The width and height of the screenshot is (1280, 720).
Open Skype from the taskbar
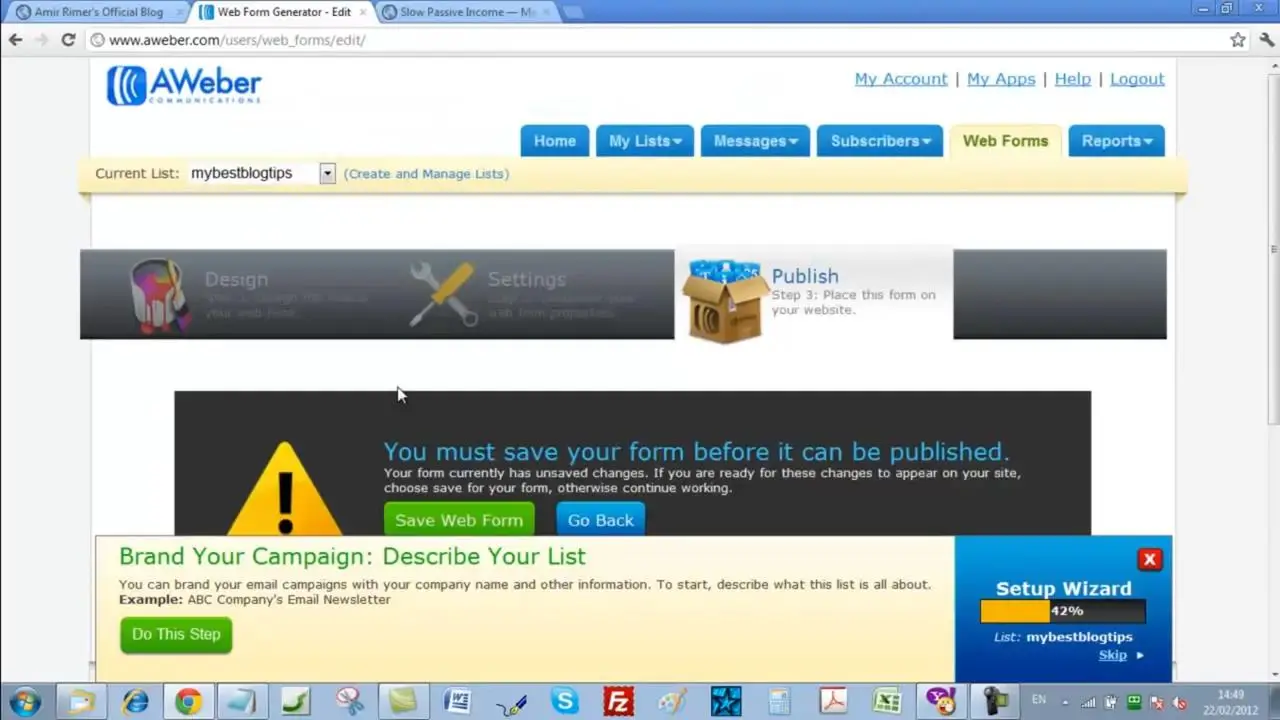pos(564,702)
